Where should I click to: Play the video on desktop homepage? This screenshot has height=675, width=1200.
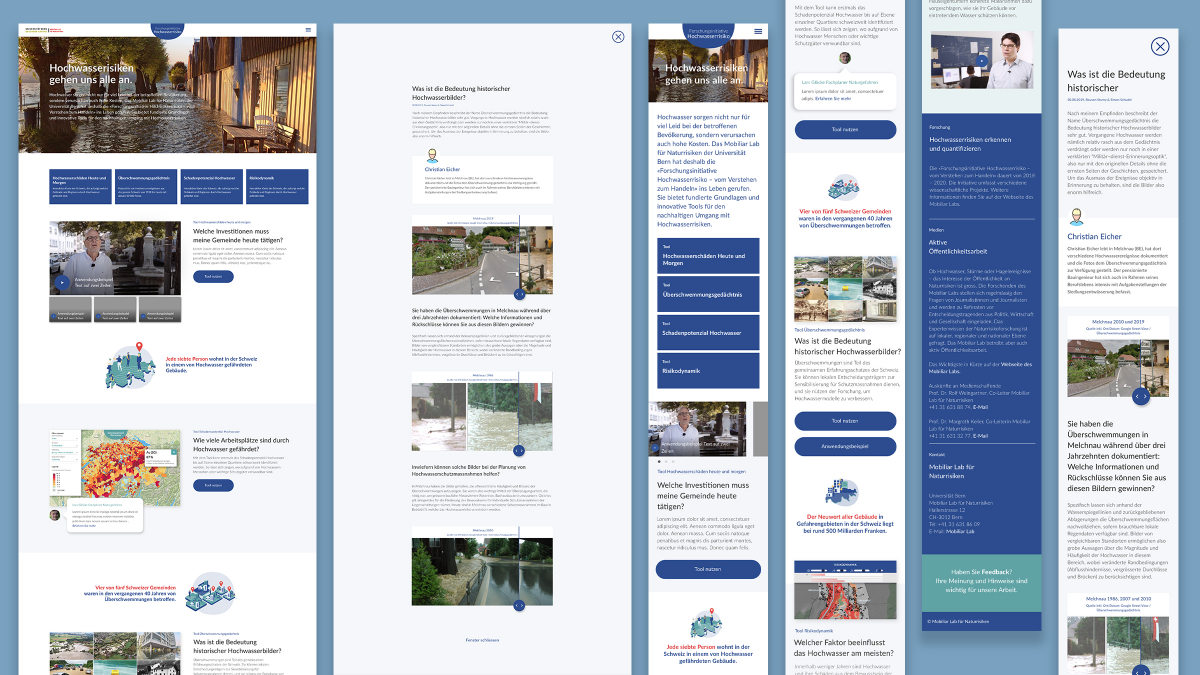63,282
